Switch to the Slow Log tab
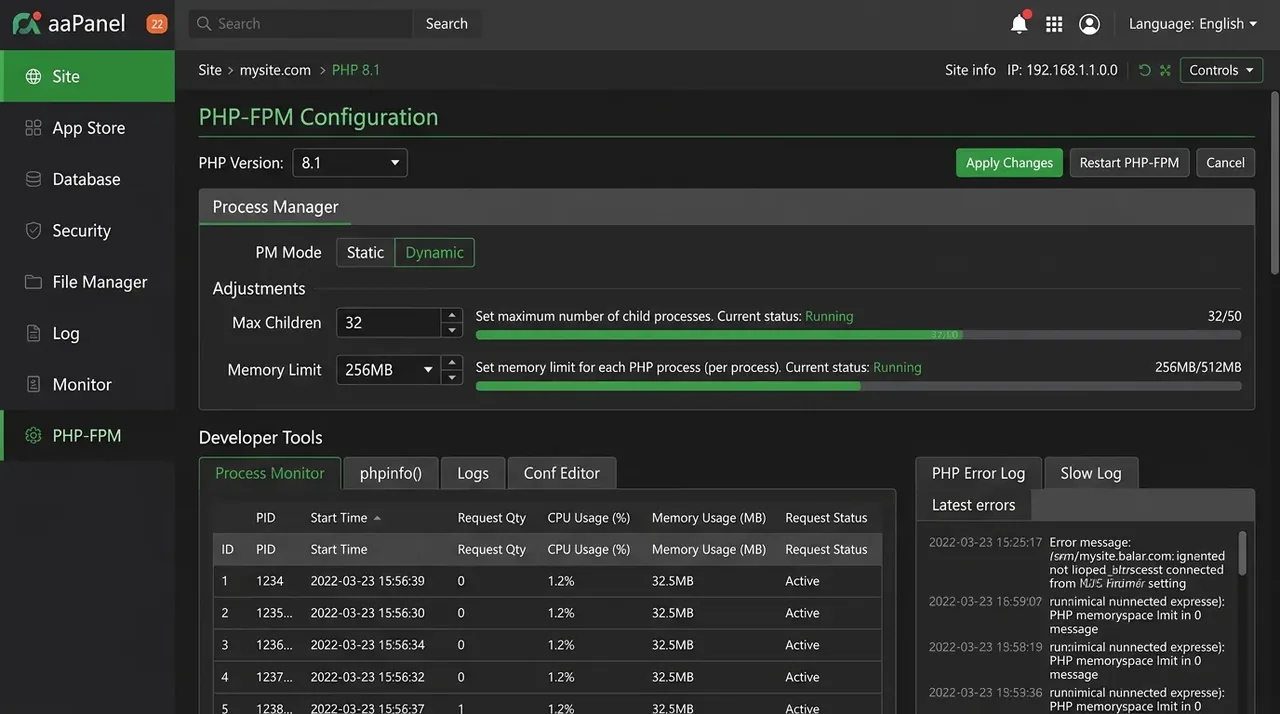 click(1091, 473)
